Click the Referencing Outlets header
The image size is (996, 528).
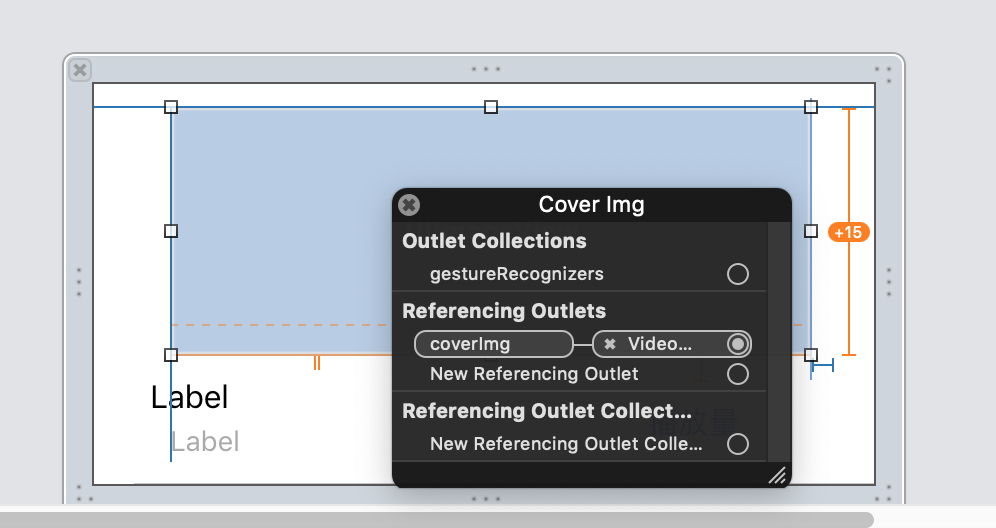click(504, 311)
